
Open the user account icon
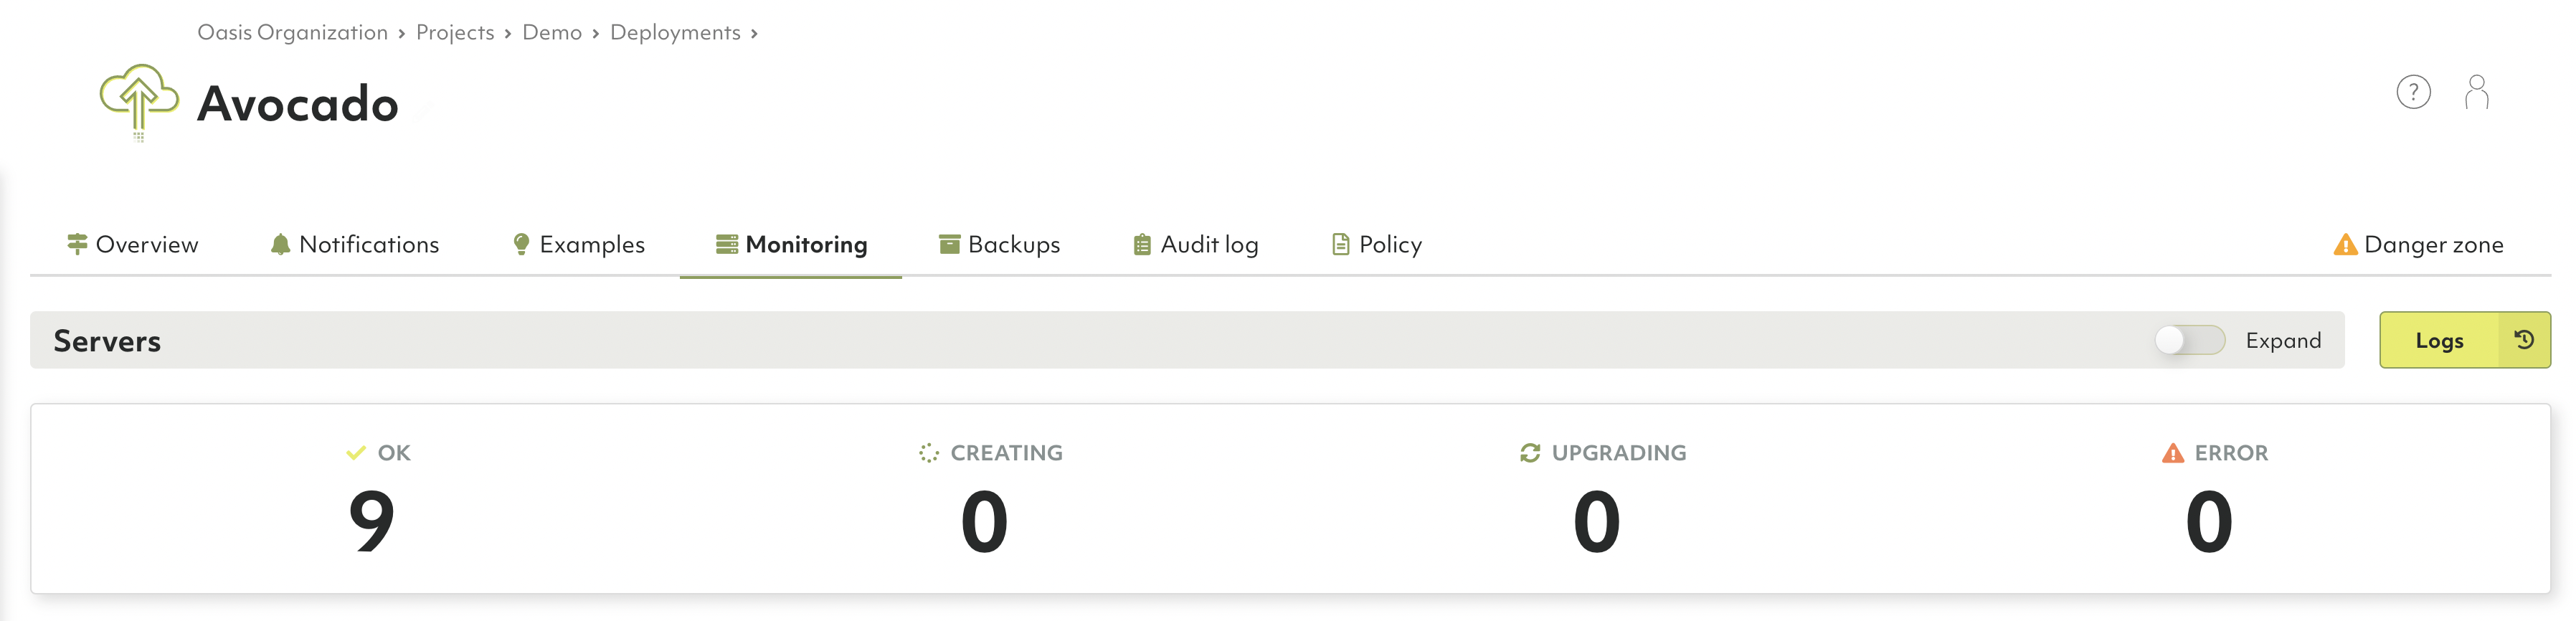pos(2476,93)
